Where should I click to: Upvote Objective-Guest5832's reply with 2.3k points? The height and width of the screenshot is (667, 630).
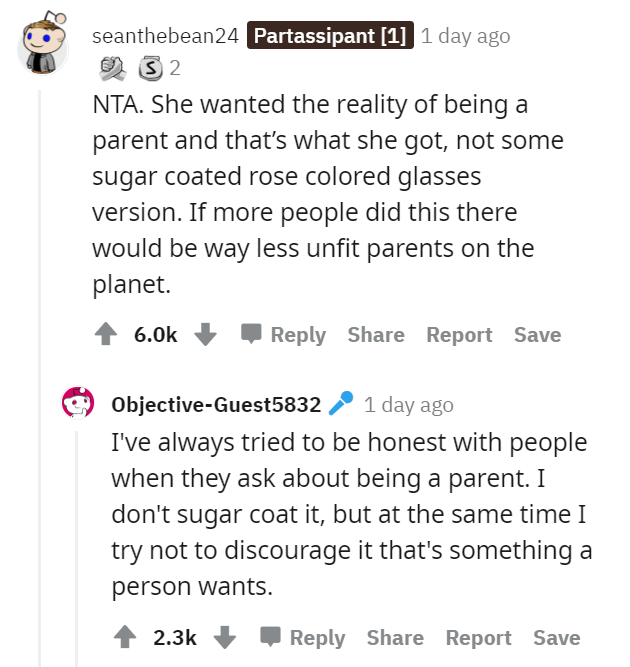click(125, 638)
